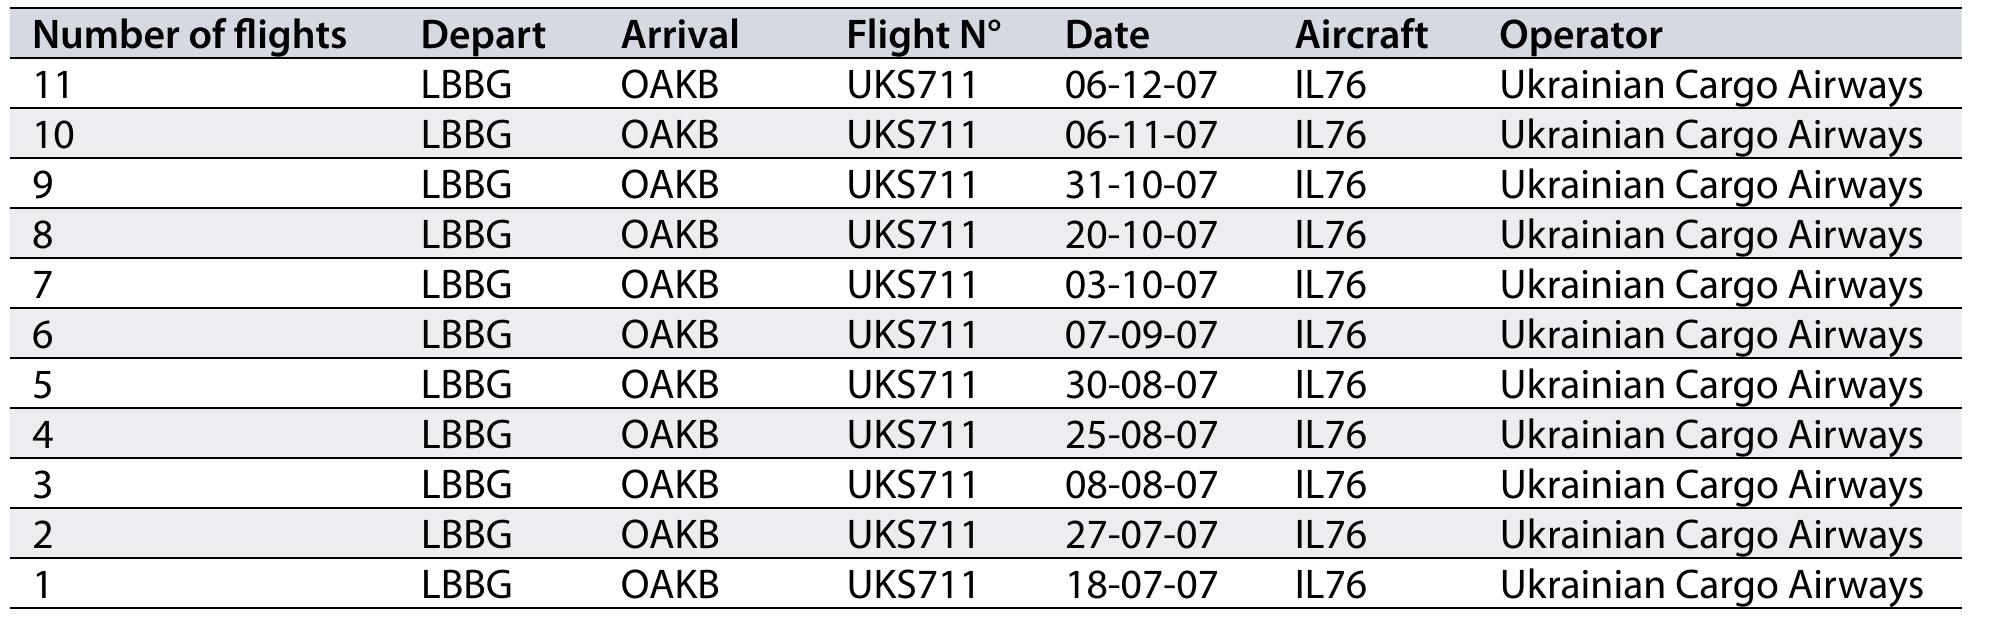Select the date cell 06-11-07

pos(1141,135)
